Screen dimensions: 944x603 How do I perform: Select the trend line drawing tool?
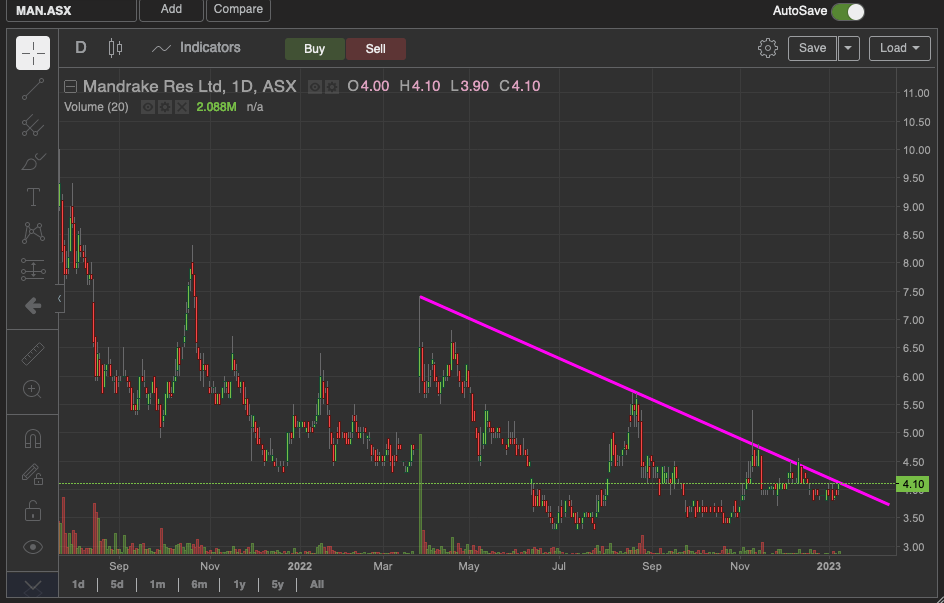[33, 89]
